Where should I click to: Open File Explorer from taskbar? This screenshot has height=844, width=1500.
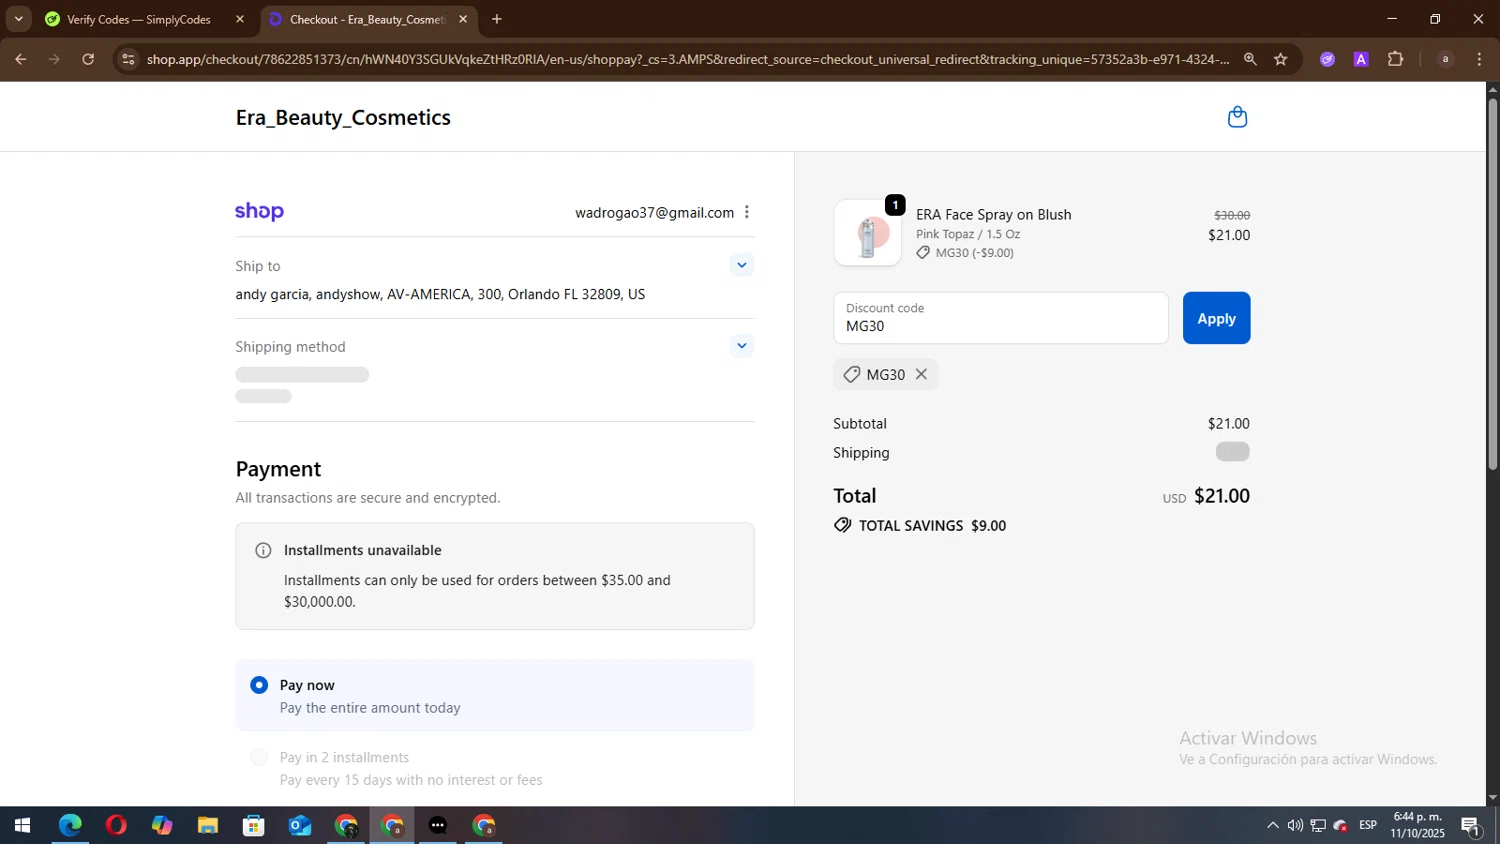point(208,826)
